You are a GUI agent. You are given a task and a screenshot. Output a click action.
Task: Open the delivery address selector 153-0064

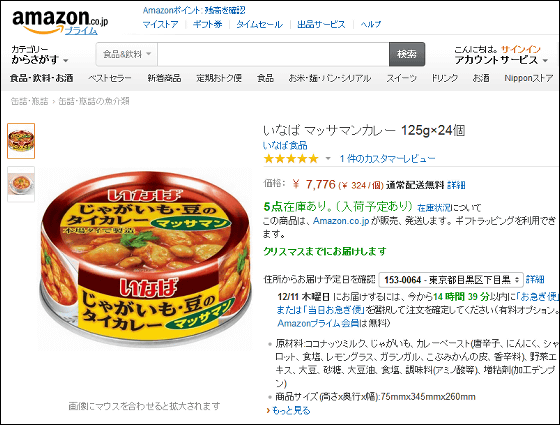tap(451, 280)
